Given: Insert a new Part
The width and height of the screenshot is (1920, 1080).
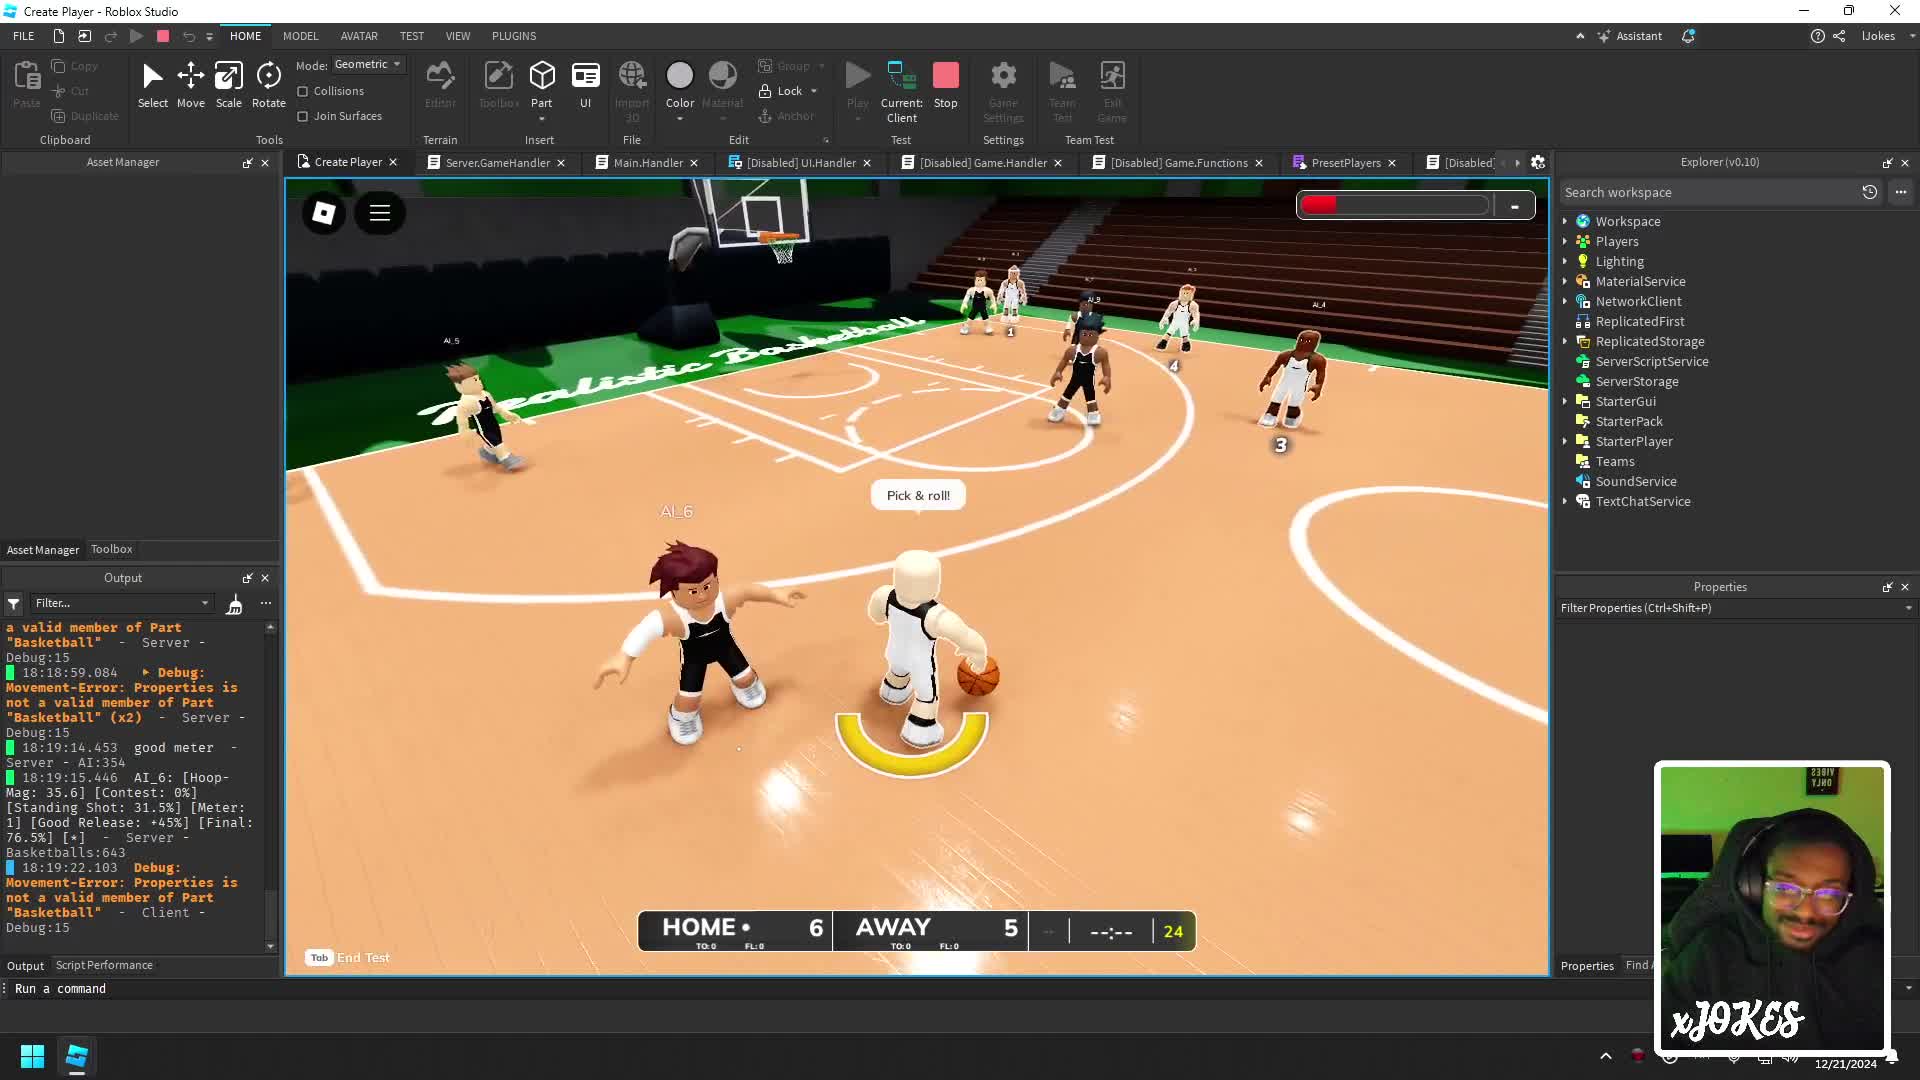Looking at the screenshot, I should pyautogui.click(x=541, y=85).
